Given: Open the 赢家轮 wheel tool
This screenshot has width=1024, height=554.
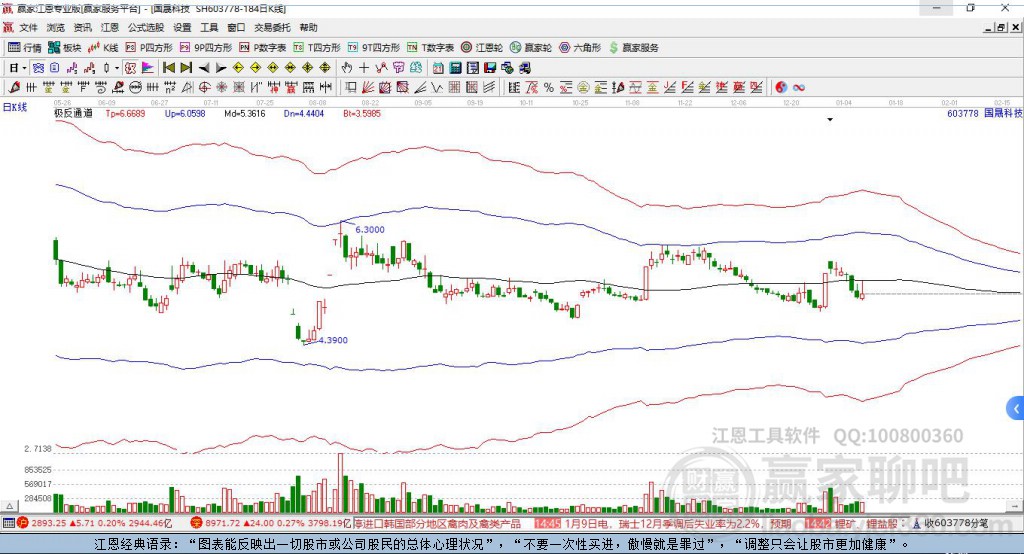Looking at the screenshot, I should point(531,48).
